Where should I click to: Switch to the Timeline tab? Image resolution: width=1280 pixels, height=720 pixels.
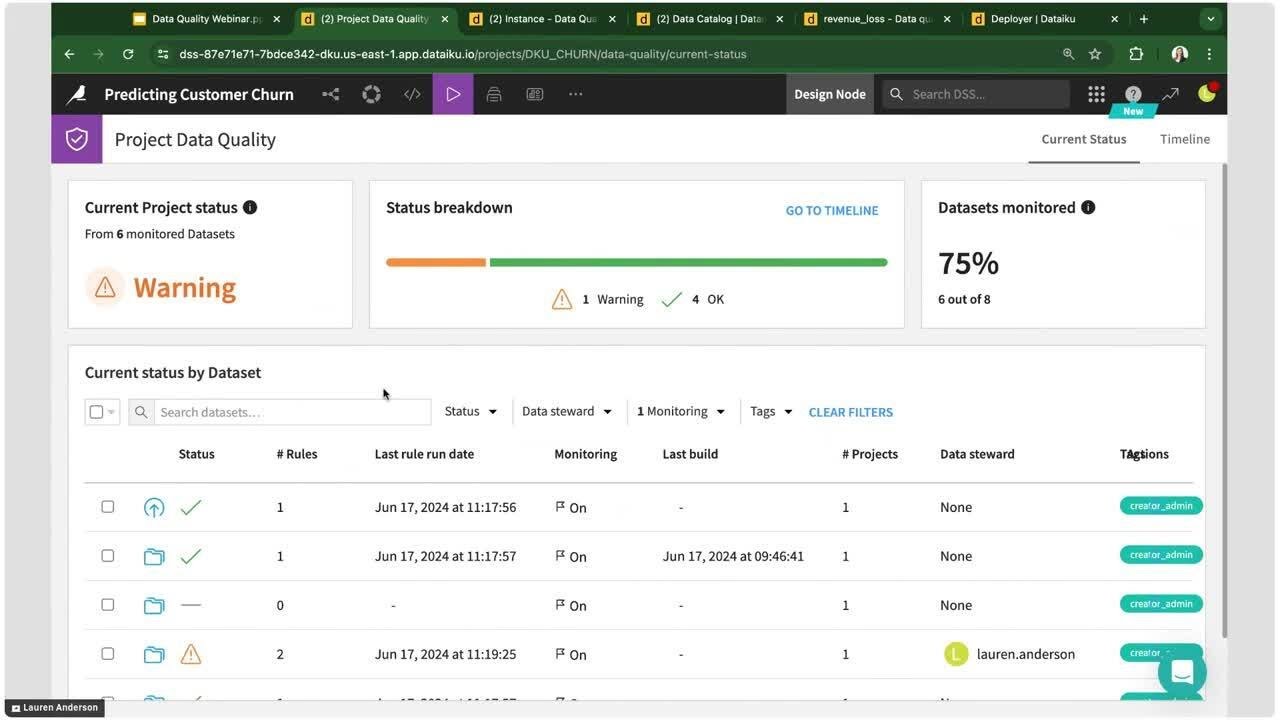tap(1185, 139)
